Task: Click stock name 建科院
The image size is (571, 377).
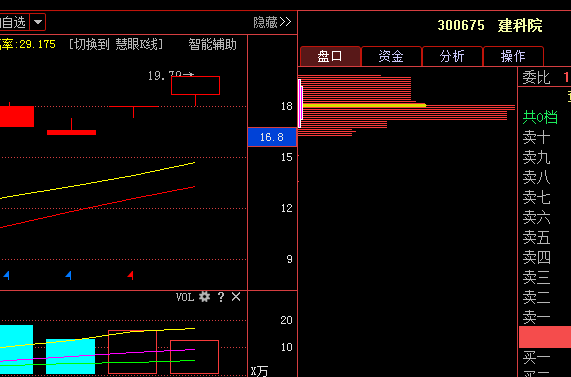Action: (x=520, y=25)
